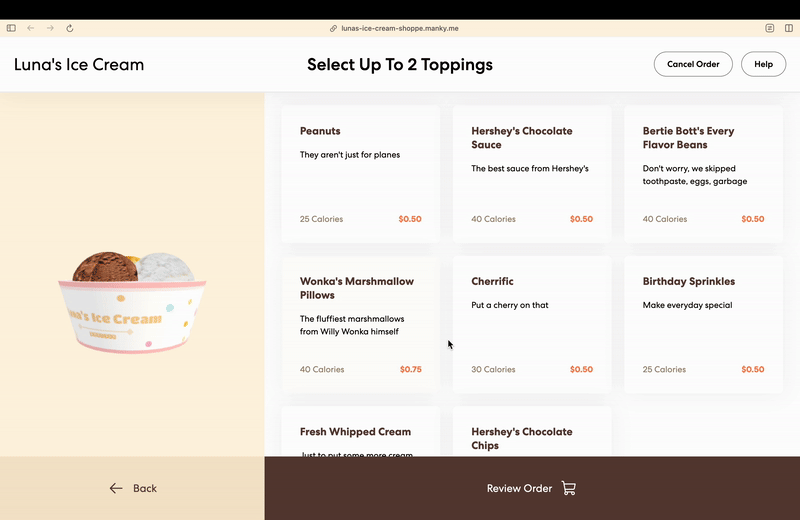Select Hershey's Chocolate Chips topping
This screenshot has width=800, height=520.
[532, 431]
